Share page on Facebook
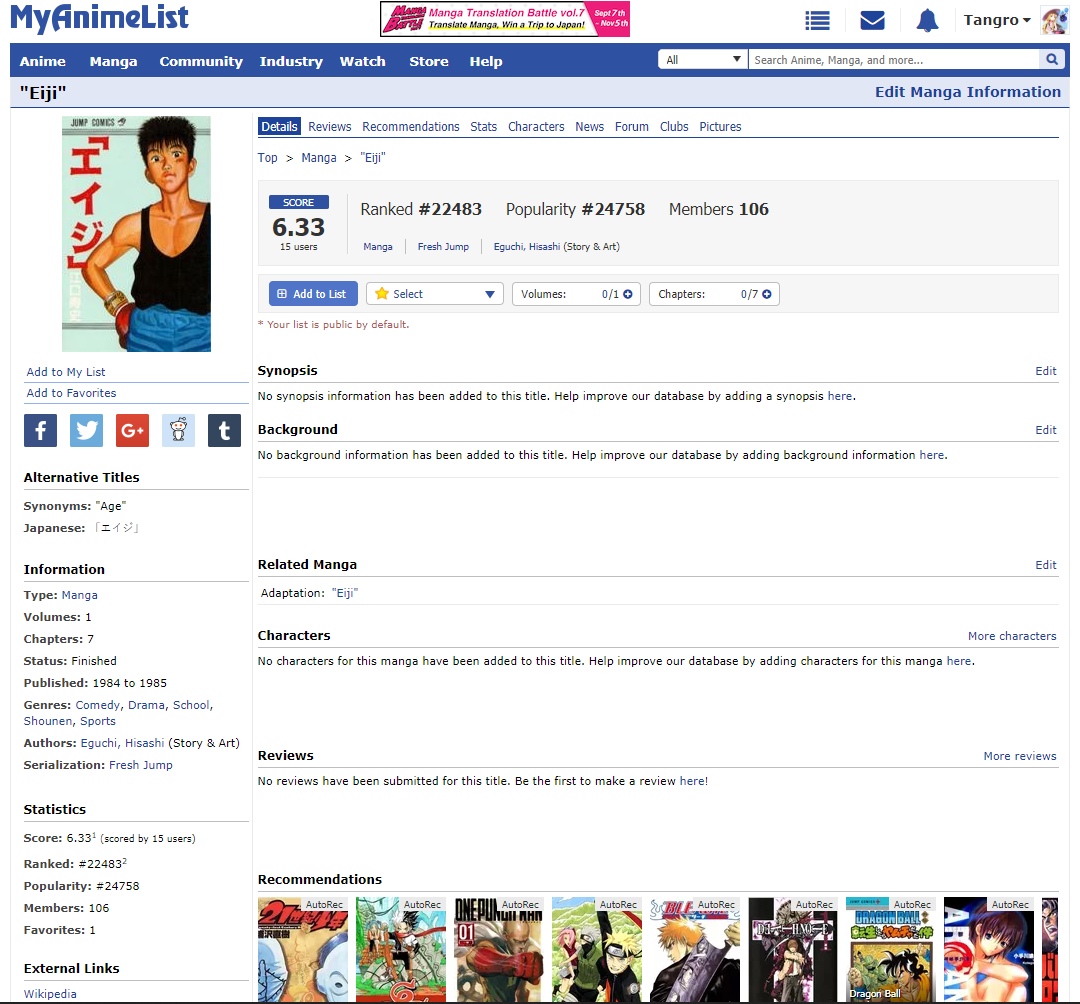This screenshot has height=1004, width=1080. pos(40,430)
